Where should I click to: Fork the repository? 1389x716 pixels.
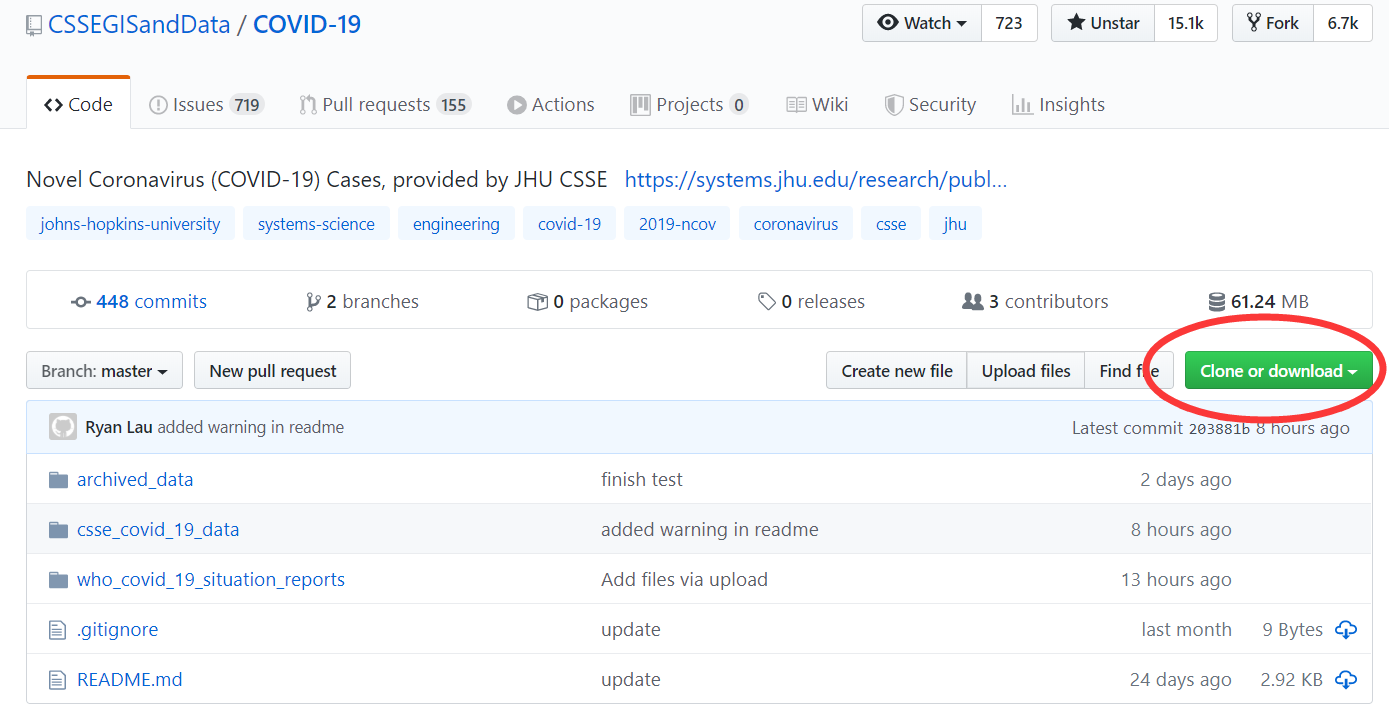point(1272,23)
